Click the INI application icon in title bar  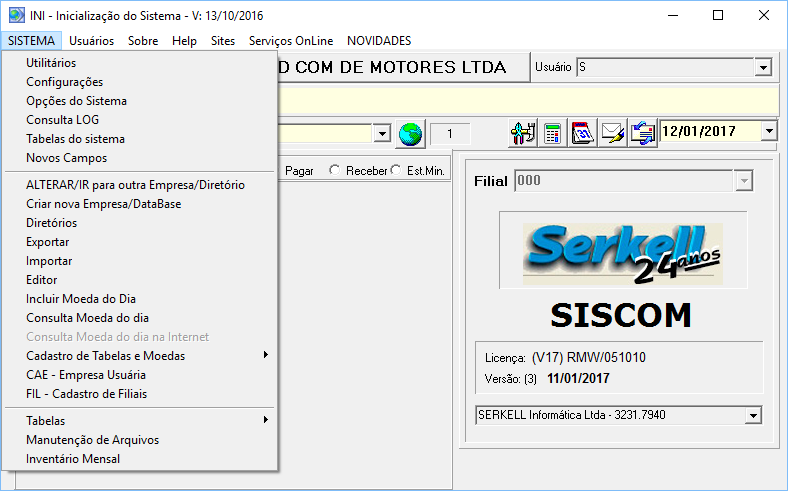[17, 16]
